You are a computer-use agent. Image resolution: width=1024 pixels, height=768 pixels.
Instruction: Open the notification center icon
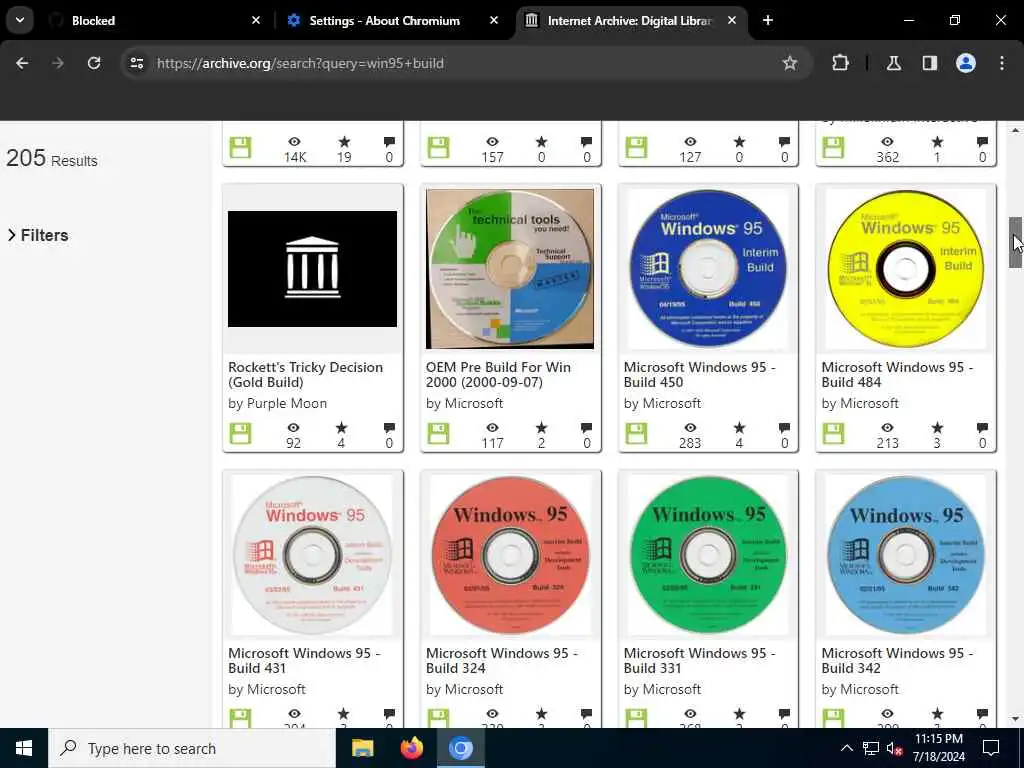(991, 748)
